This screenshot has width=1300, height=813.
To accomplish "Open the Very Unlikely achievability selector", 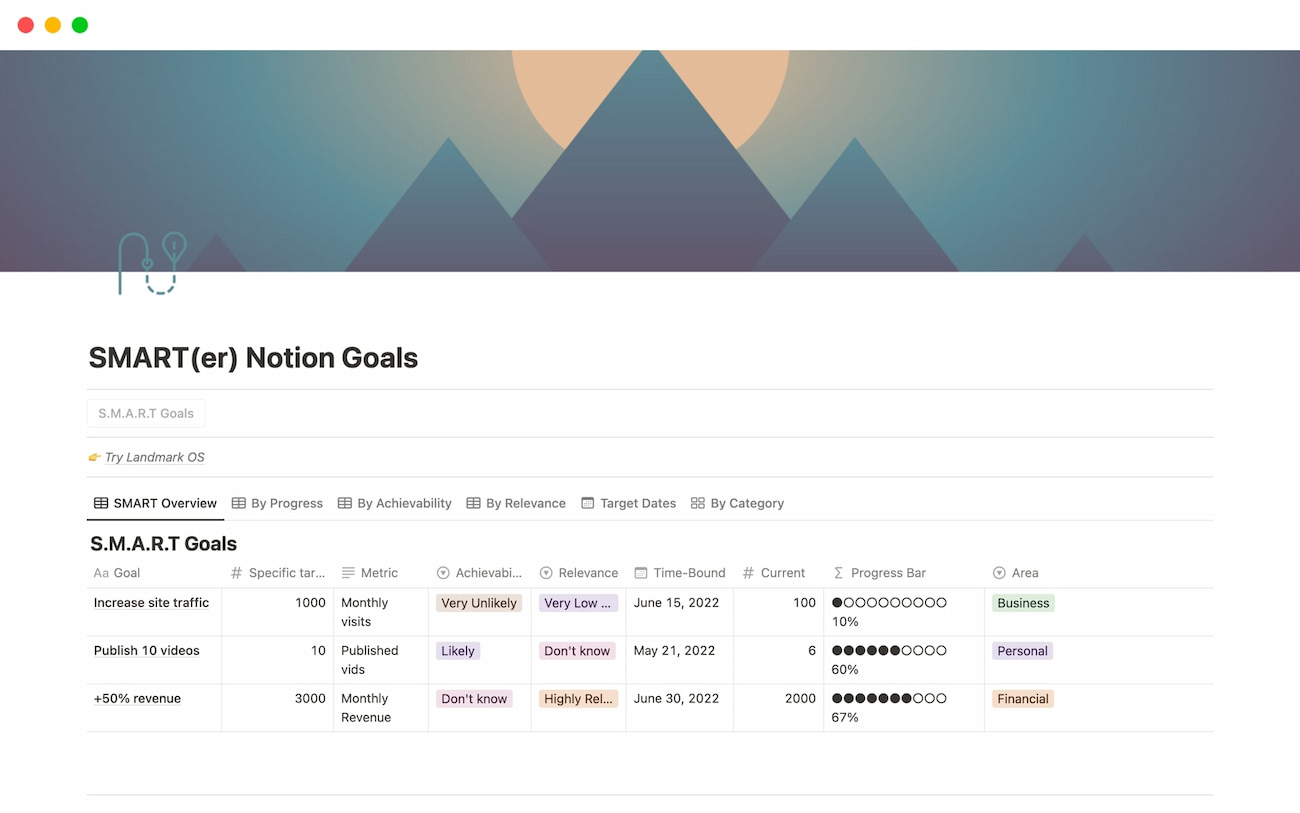I will pyautogui.click(x=479, y=603).
